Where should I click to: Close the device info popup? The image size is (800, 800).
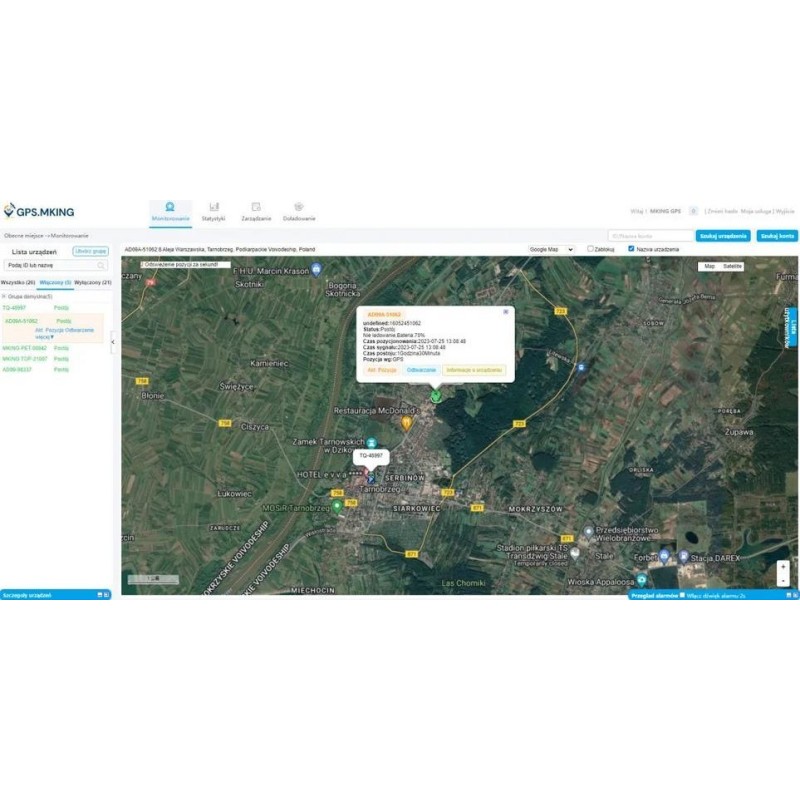pos(505,312)
